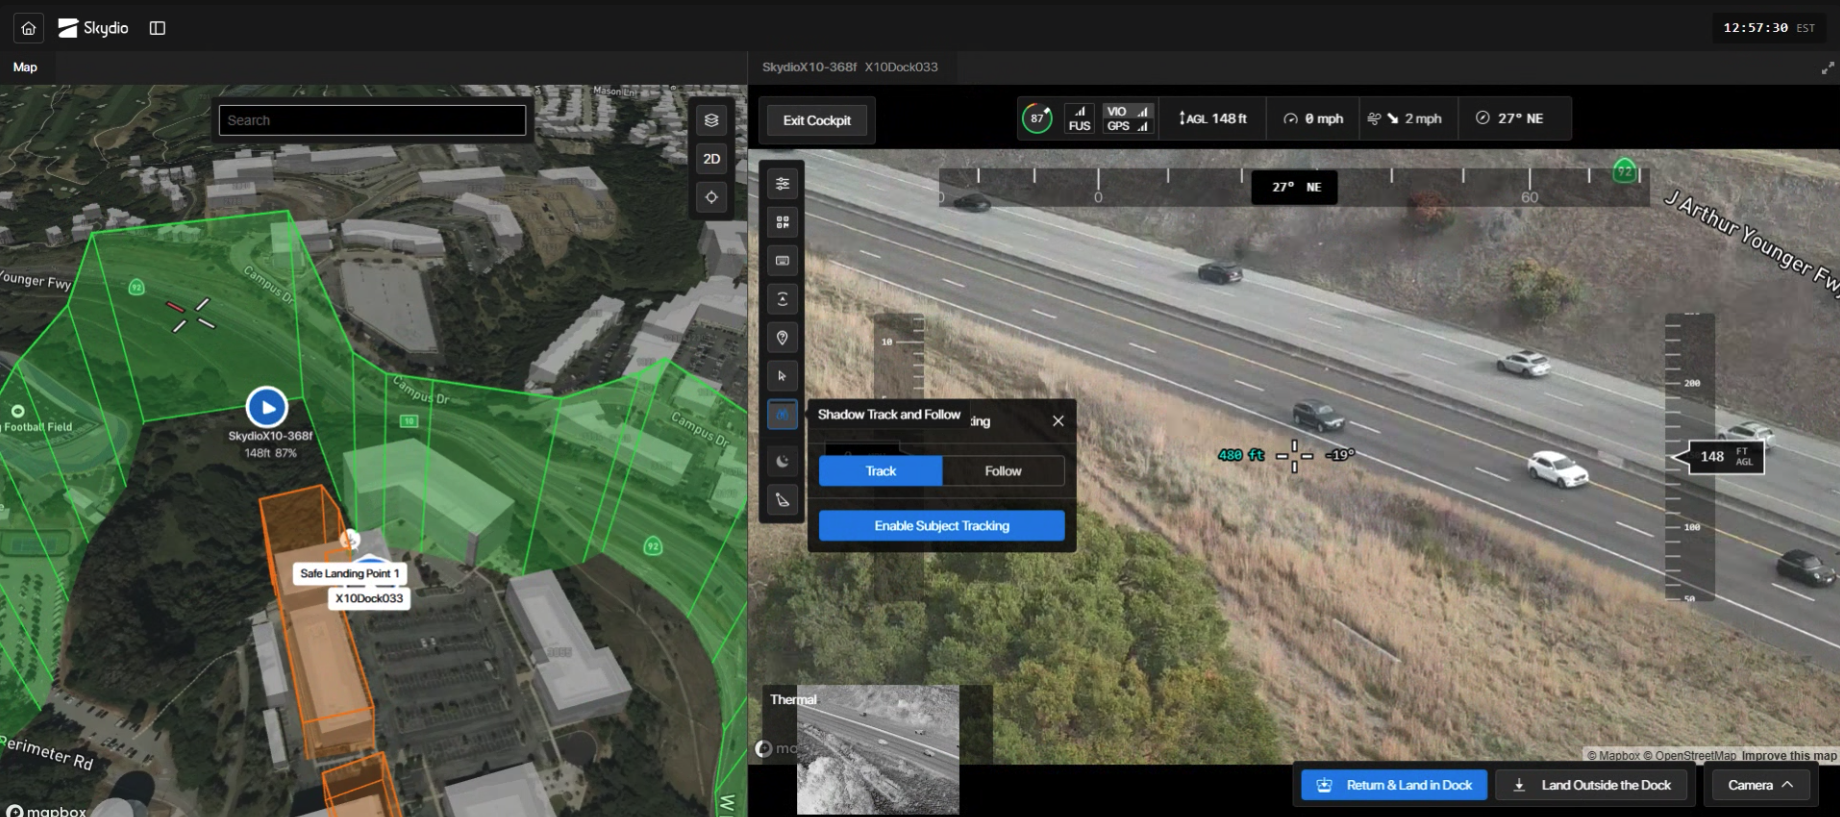Switch to the Map tab

click(x=25, y=67)
